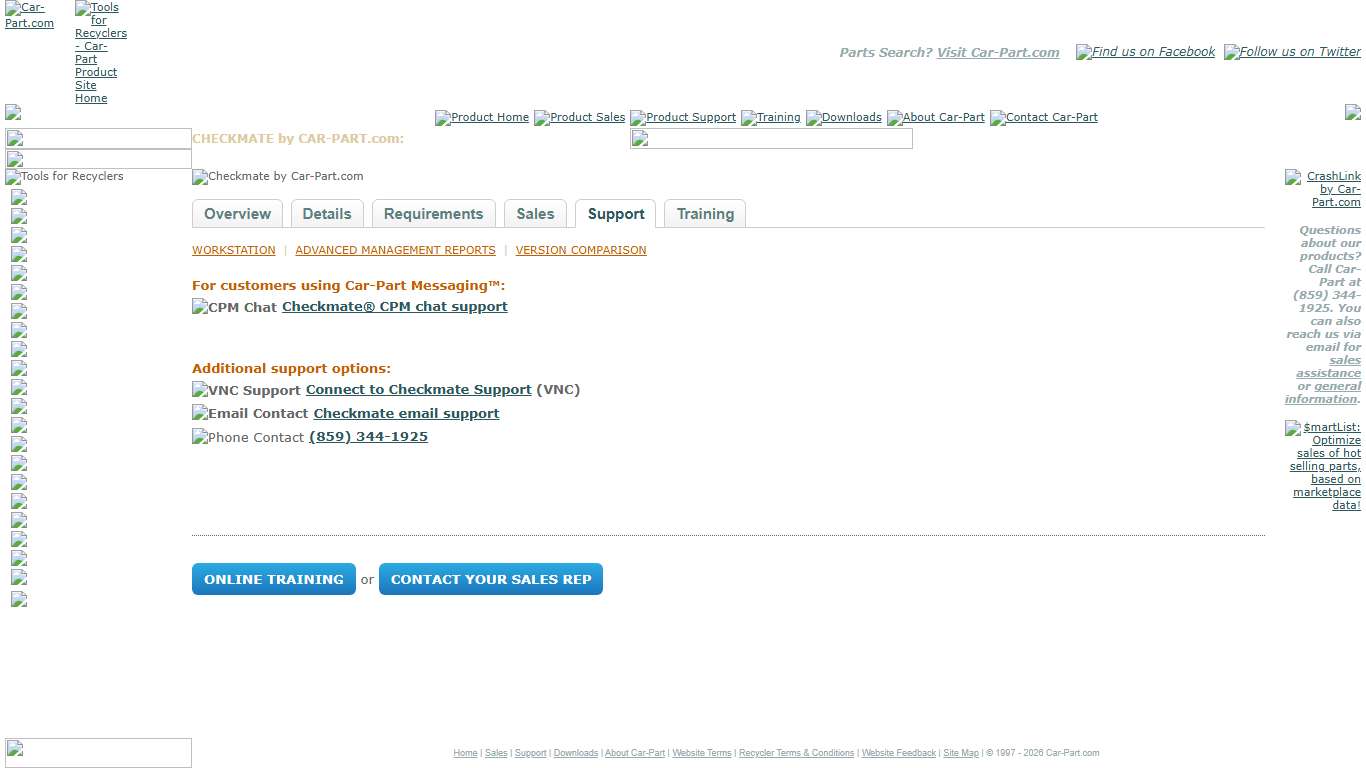Image resolution: width=1366 pixels, height=768 pixels.
Task: Open the WORKSTATION link
Action: (x=233, y=250)
